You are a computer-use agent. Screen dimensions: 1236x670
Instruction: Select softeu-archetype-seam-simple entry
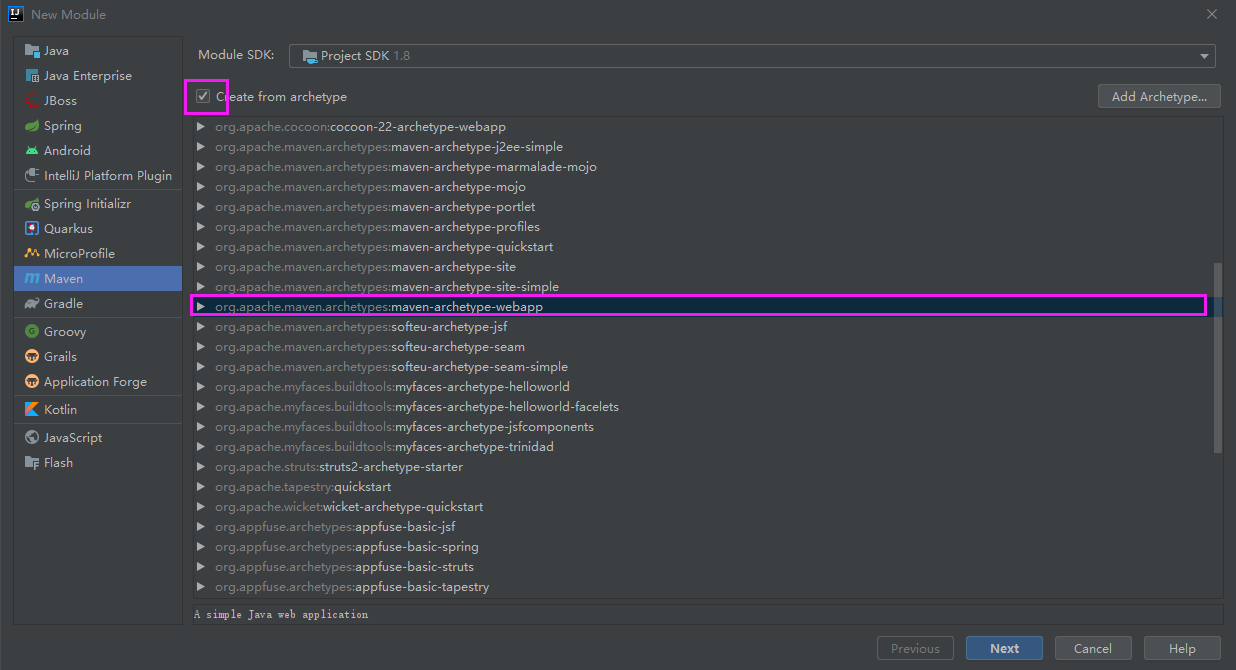[x=702, y=367]
